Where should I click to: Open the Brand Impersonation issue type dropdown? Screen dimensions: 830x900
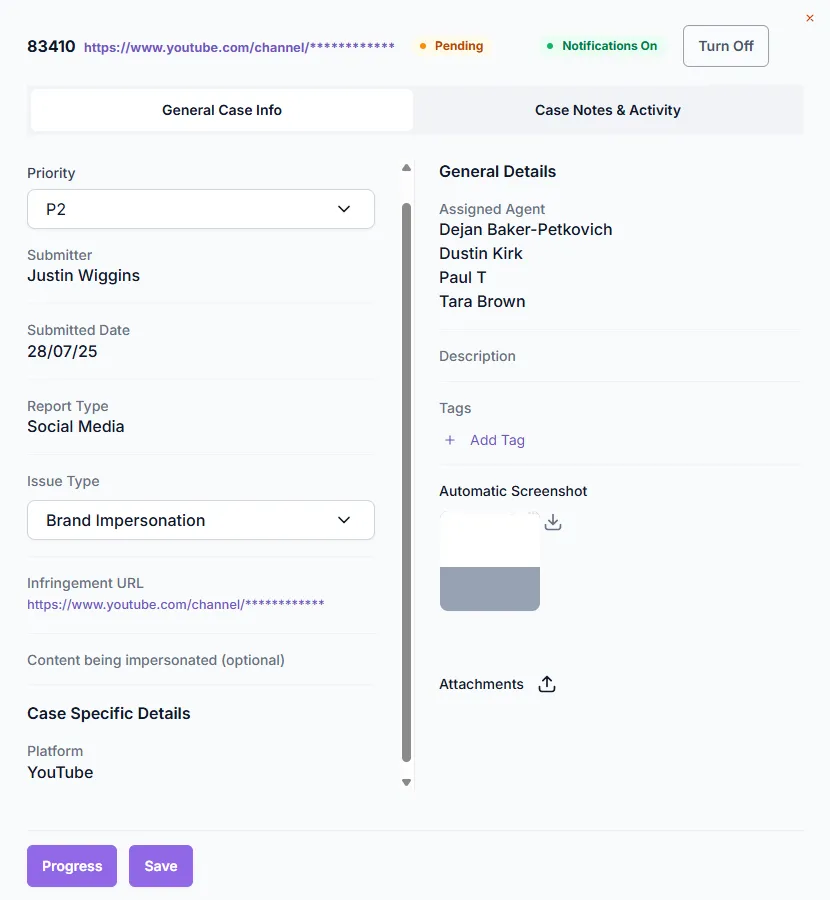tap(201, 520)
